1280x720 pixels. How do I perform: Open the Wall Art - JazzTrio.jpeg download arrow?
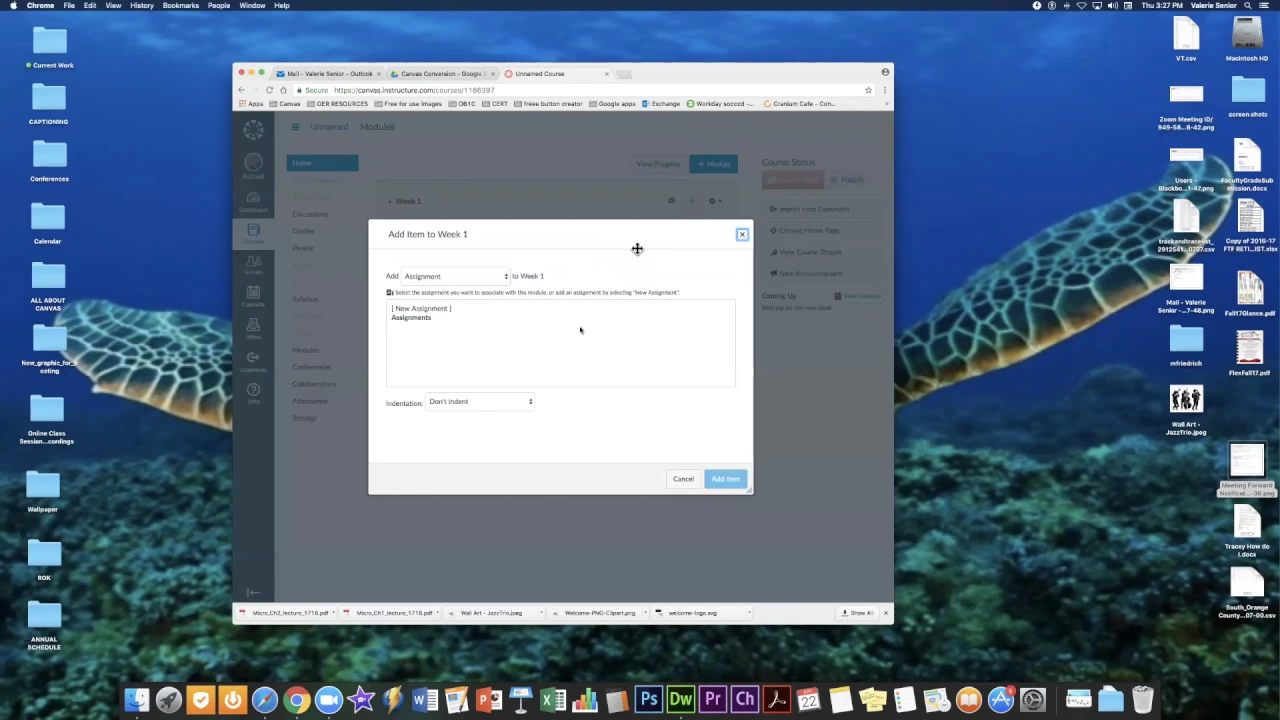(541, 613)
